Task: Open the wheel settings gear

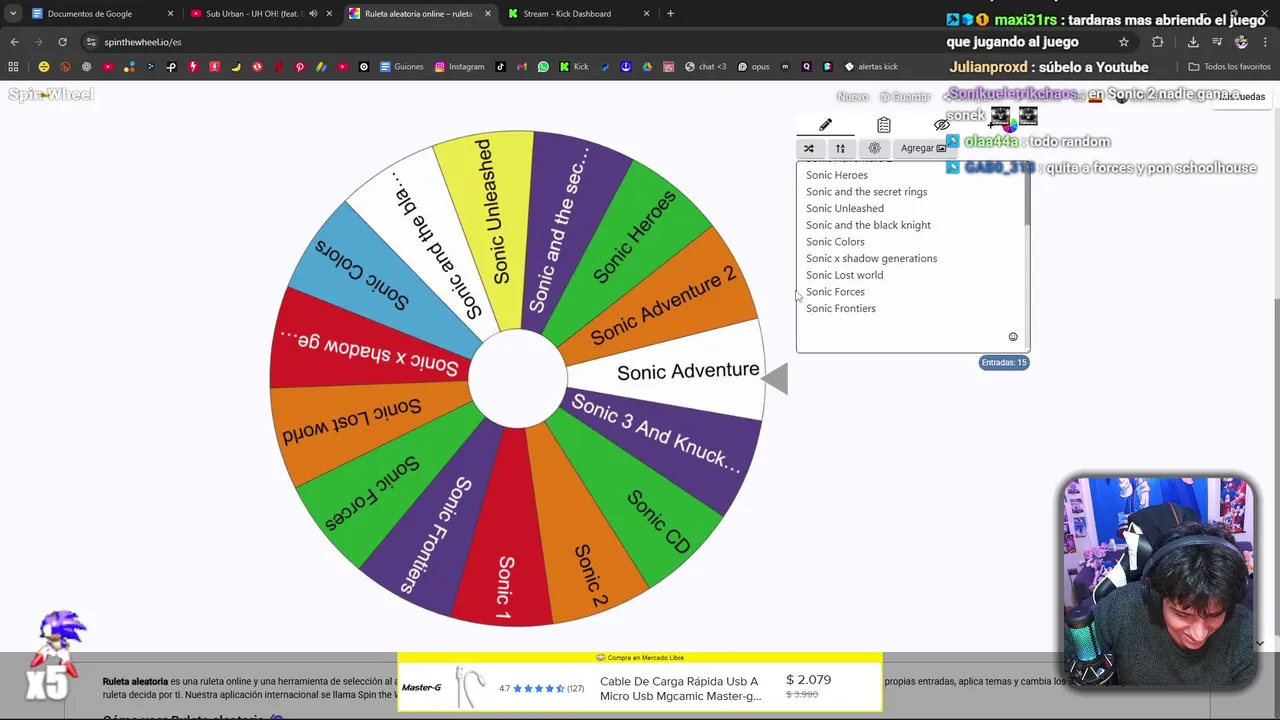Action: click(874, 148)
